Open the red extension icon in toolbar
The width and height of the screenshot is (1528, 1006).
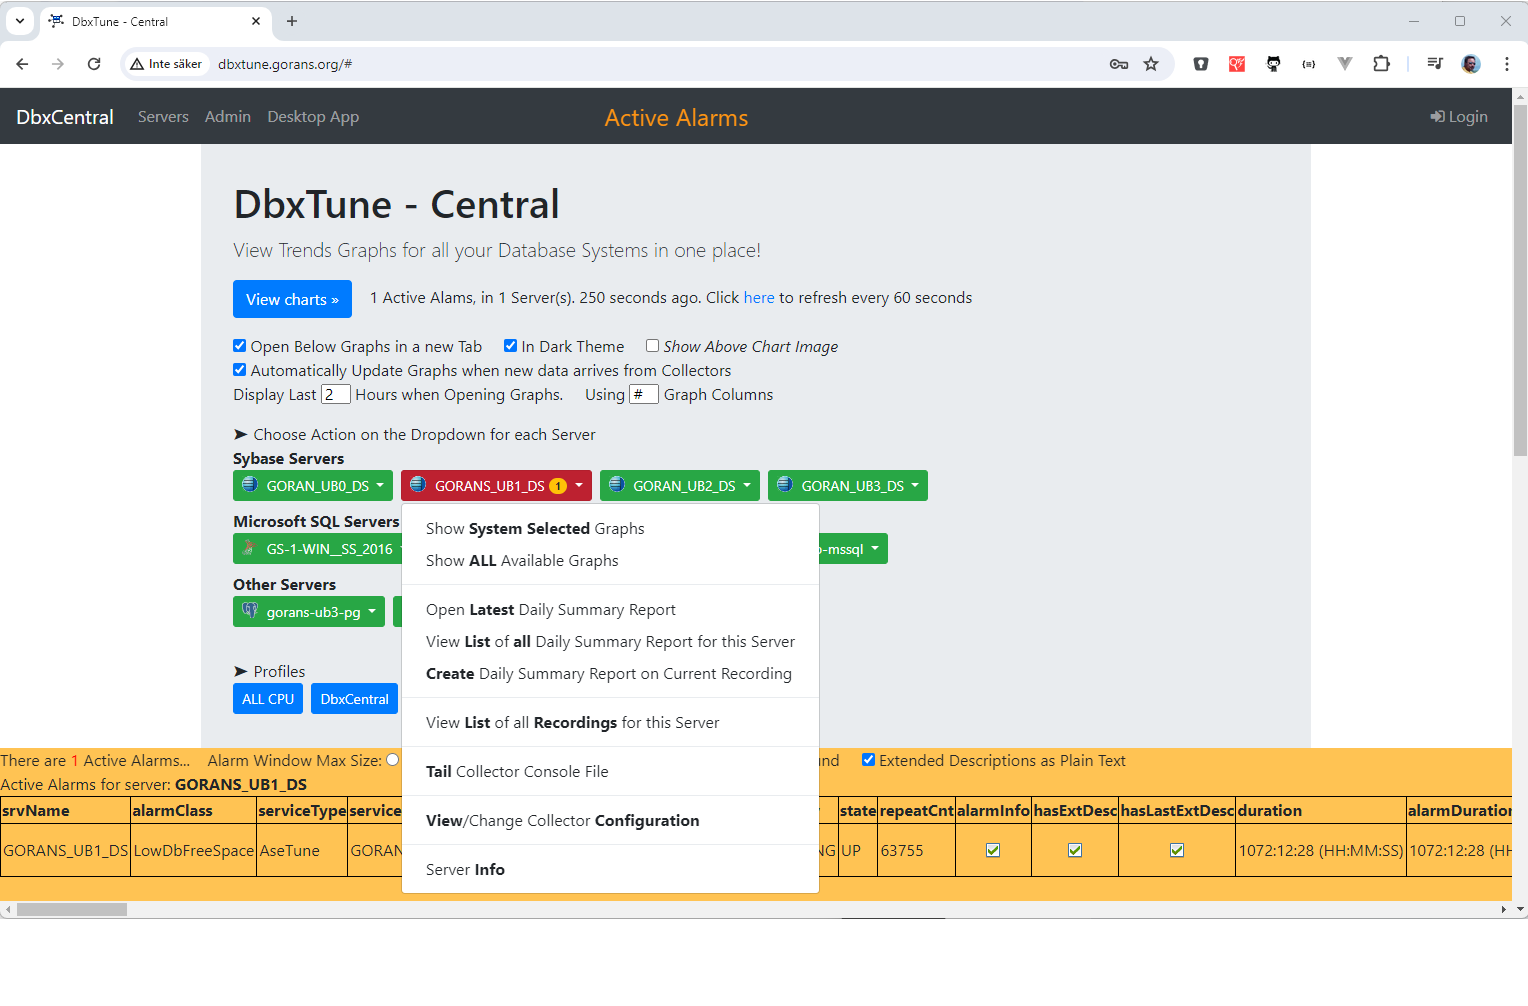pyautogui.click(x=1237, y=64)
